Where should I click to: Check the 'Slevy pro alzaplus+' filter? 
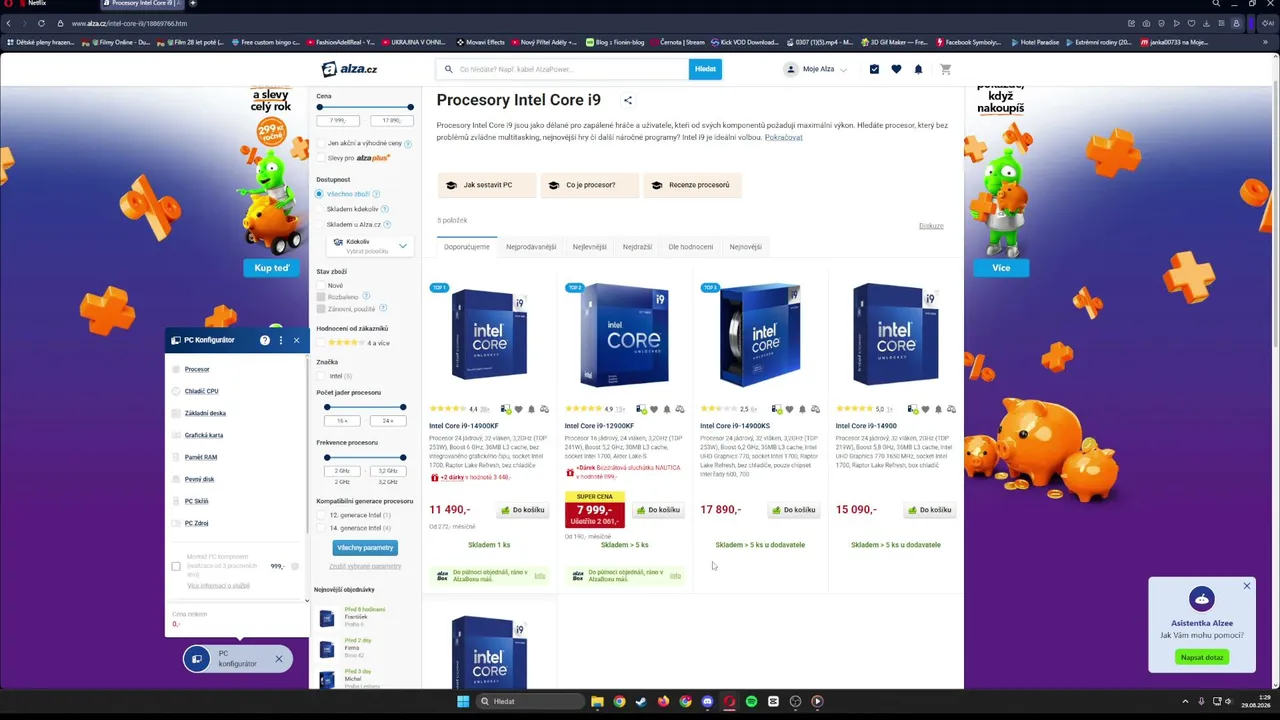[321, 158]
